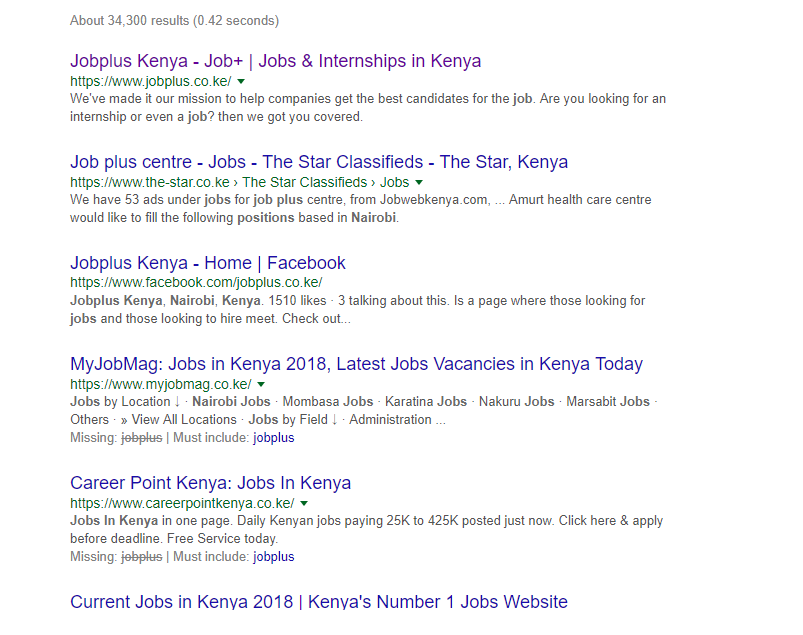Click the Must include jobplus link under Career Point

tap(273, 557)
